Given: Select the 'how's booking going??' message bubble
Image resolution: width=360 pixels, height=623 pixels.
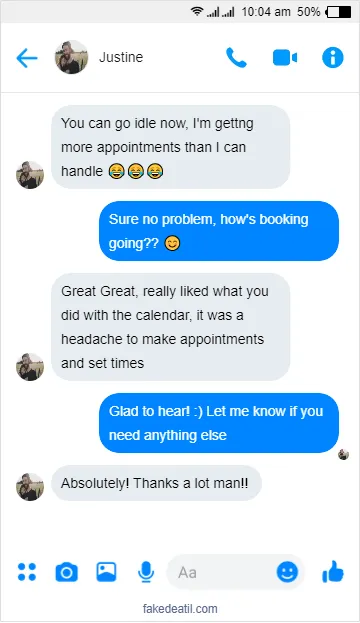Looking at the screenshot, I should (219, 231).
